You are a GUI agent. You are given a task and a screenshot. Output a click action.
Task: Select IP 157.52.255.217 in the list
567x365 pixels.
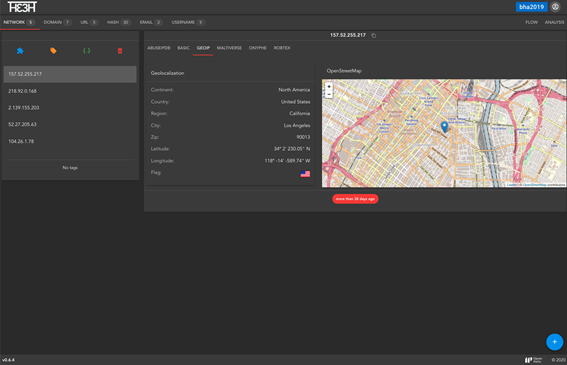click(70, 74)
